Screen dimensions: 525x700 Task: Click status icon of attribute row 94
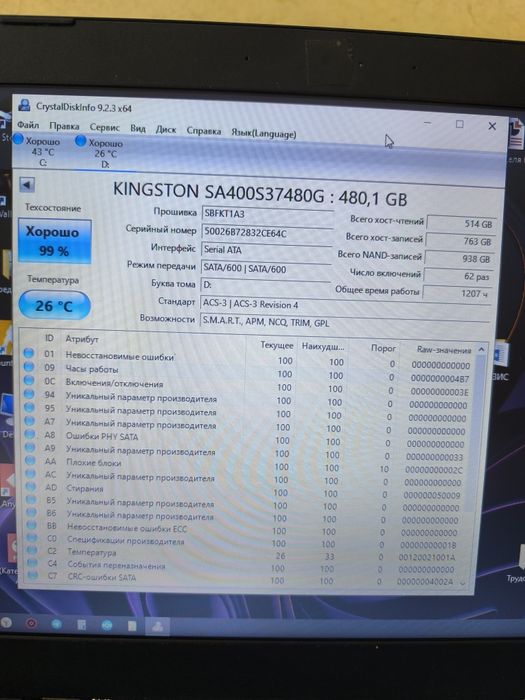(29, 394)
